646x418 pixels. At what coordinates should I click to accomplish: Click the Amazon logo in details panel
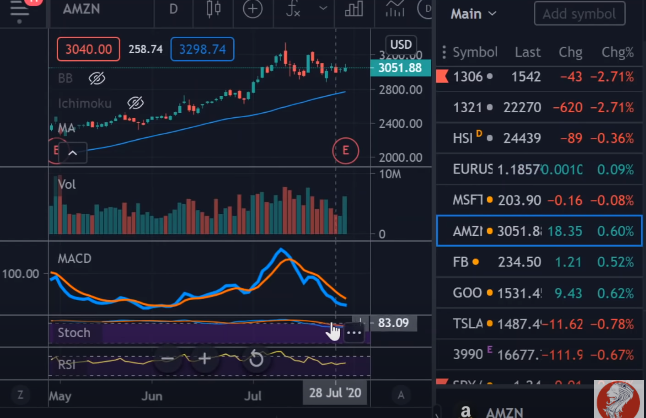tap(466, 411)
